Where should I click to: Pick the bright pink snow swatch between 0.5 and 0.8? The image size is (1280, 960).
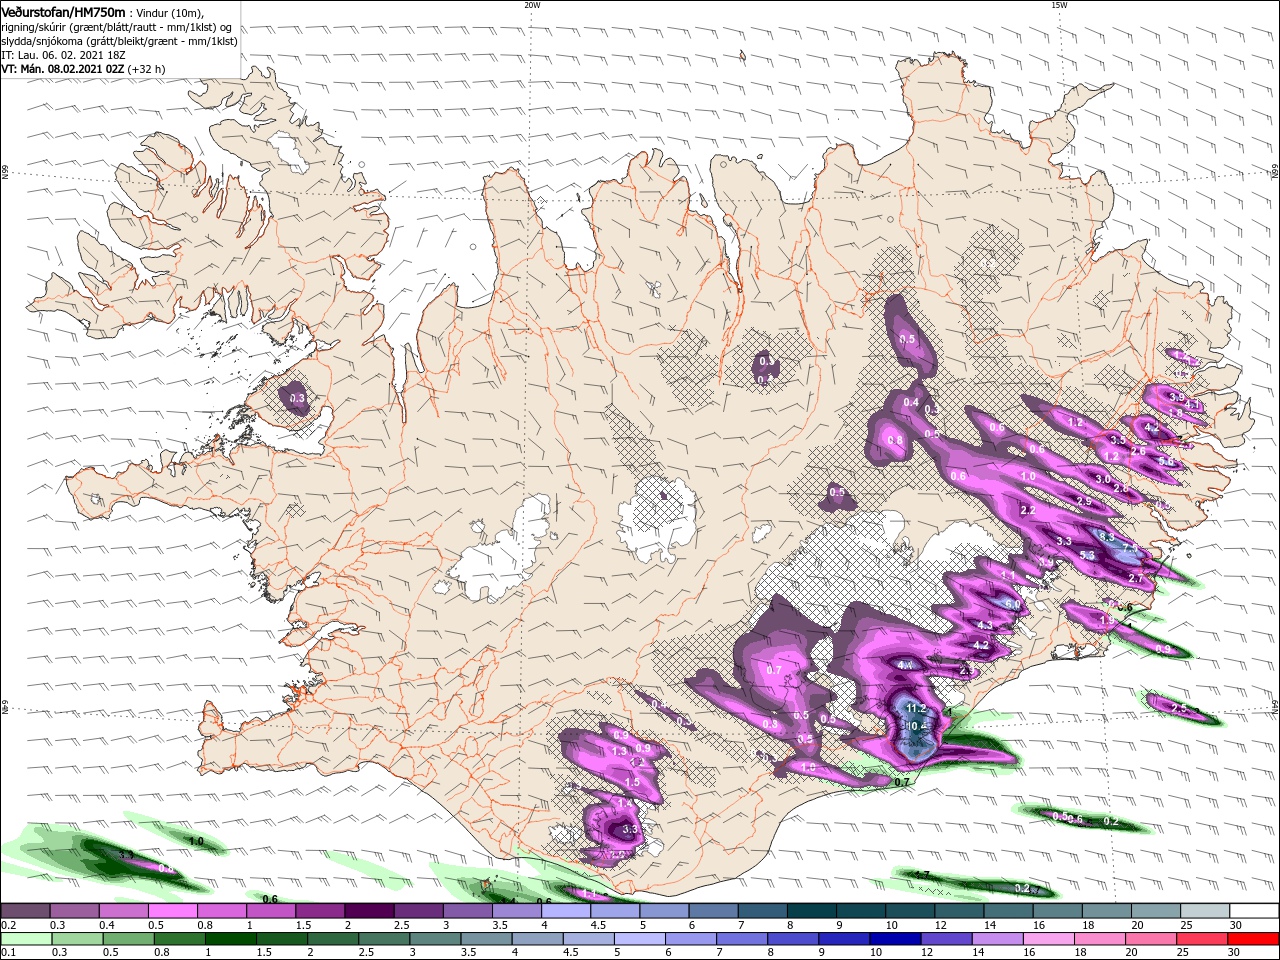[x=172, y=910]
